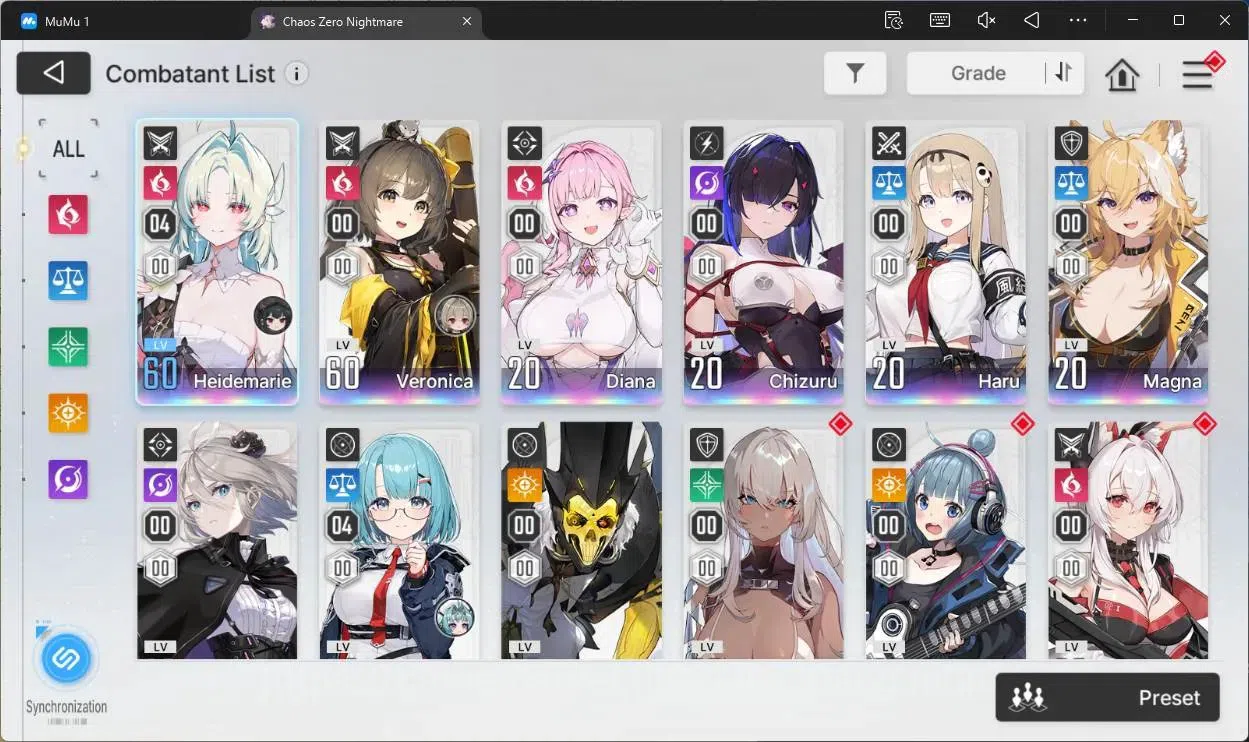Click Diana's level 20 number
Image resolution: width=1249 pixels, height=742 pixels.
click(x=525, y=374)
